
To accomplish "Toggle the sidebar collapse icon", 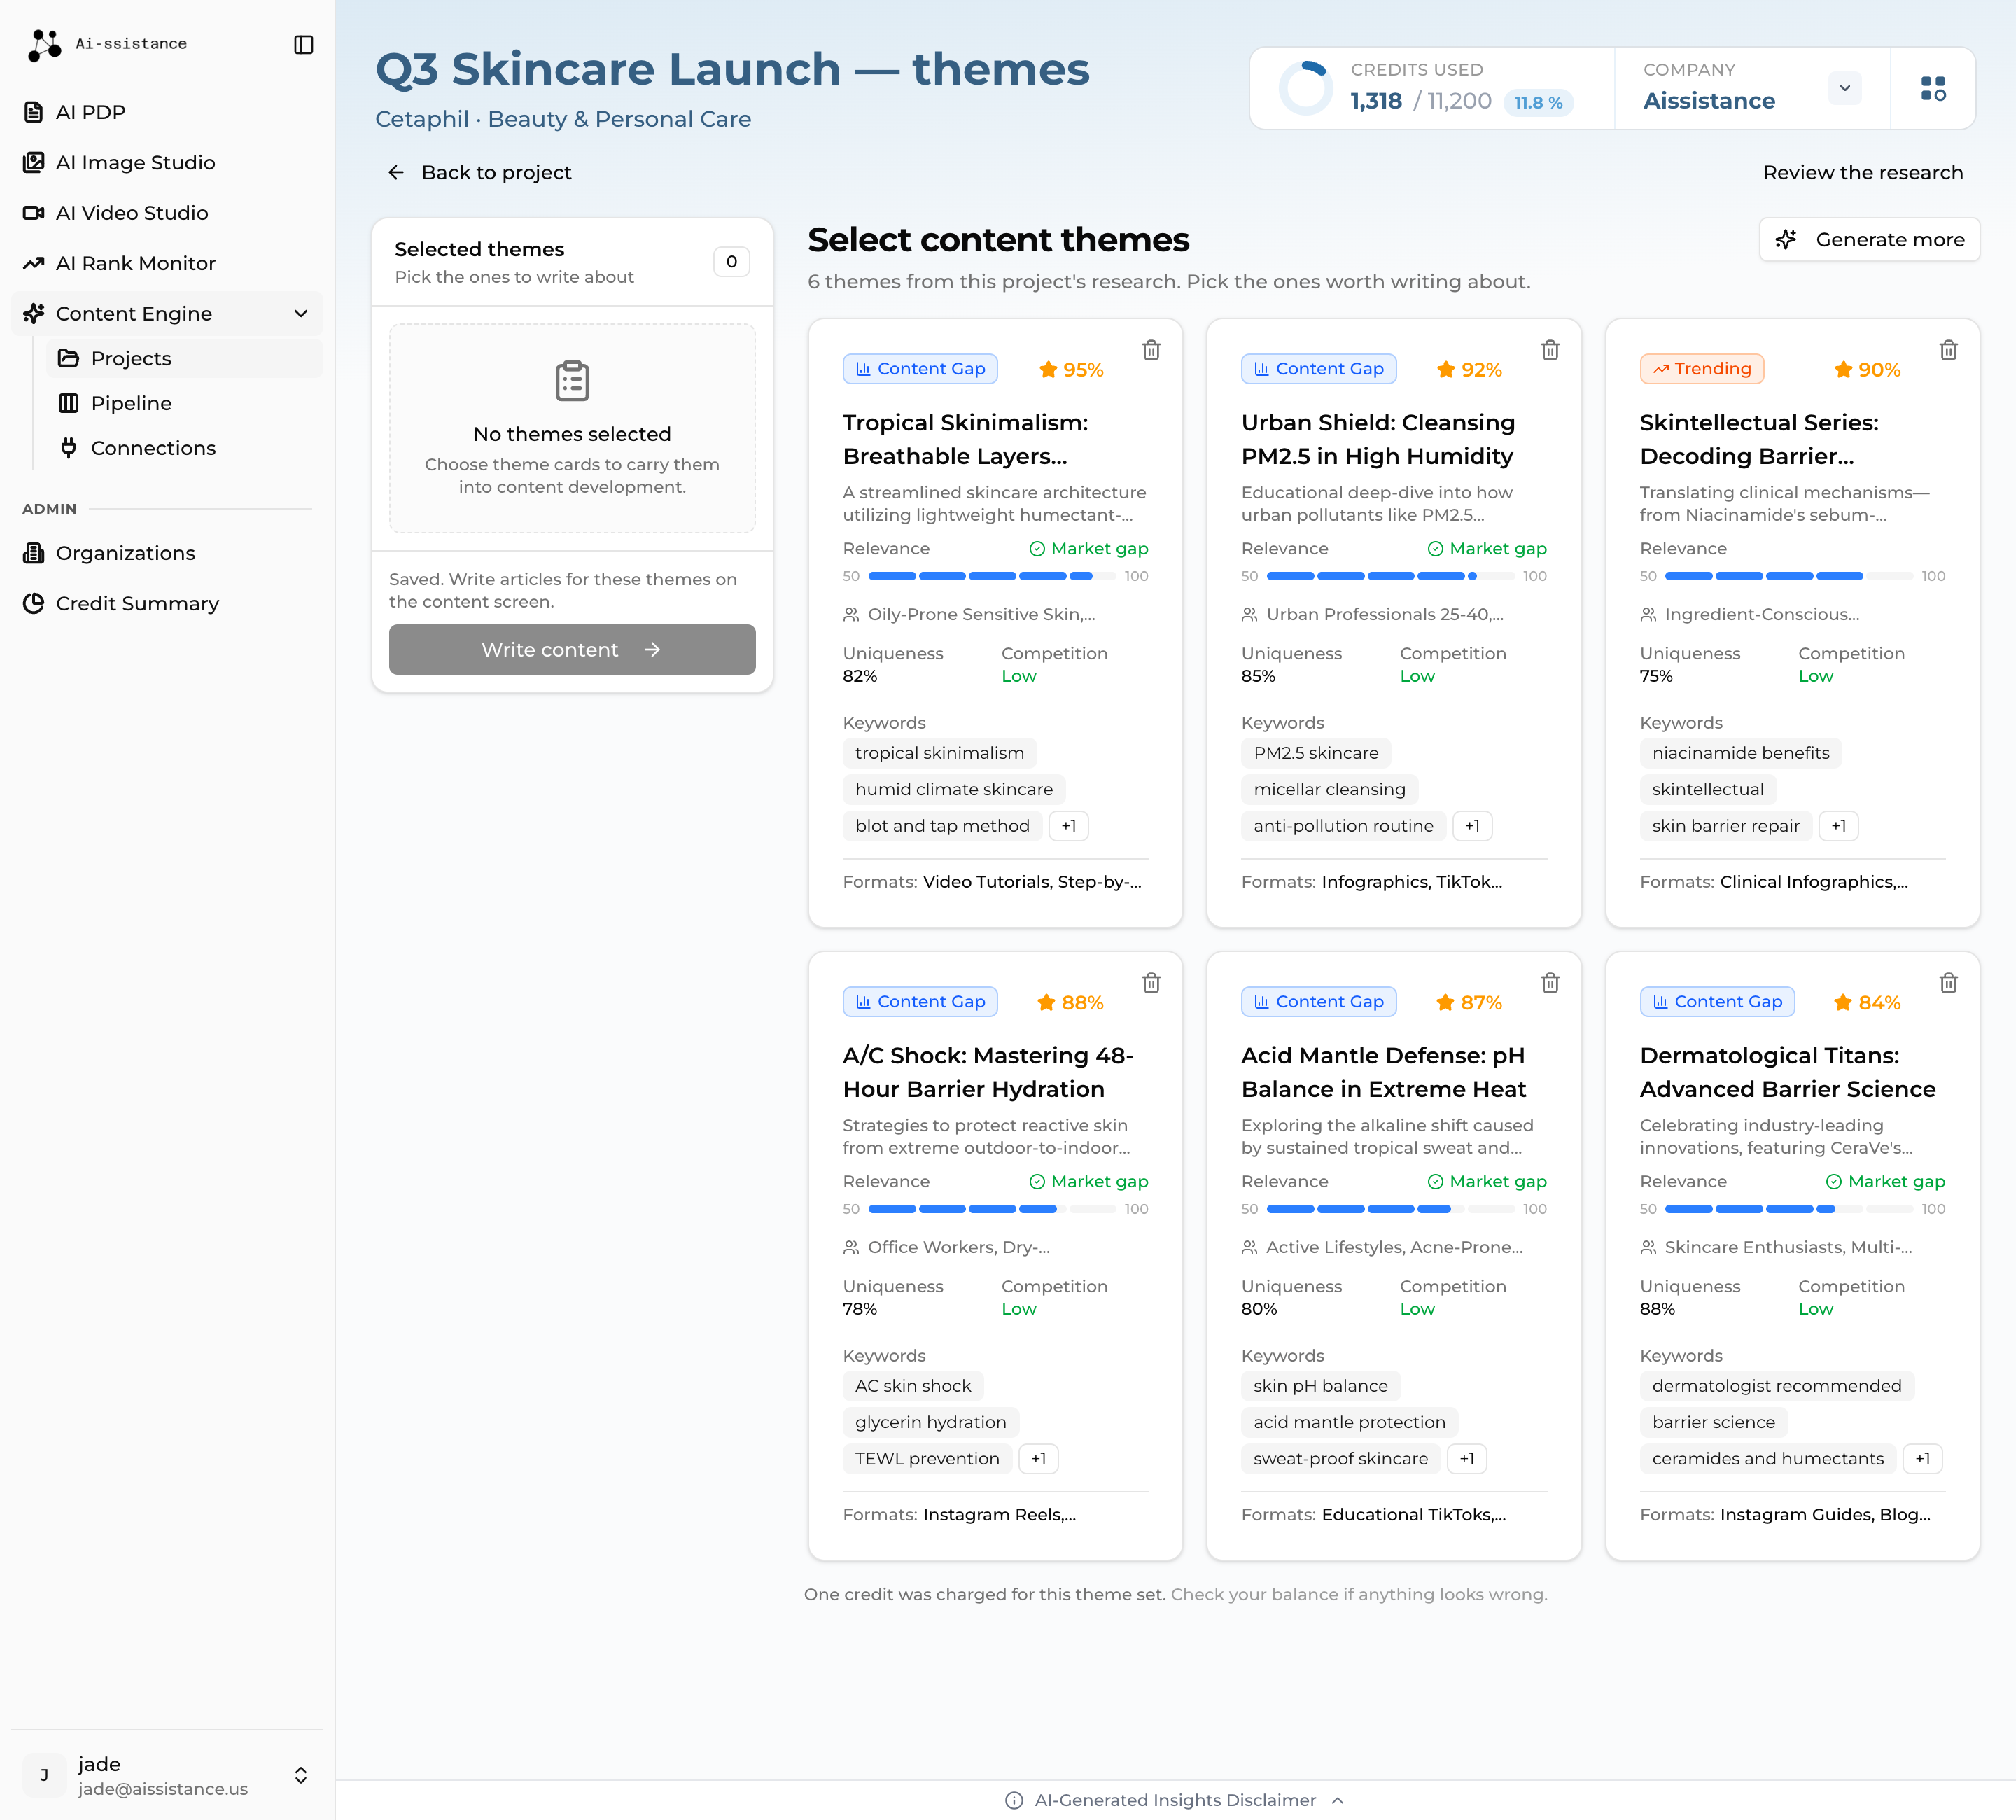I will pyautogui.click(x=304, y=44).
